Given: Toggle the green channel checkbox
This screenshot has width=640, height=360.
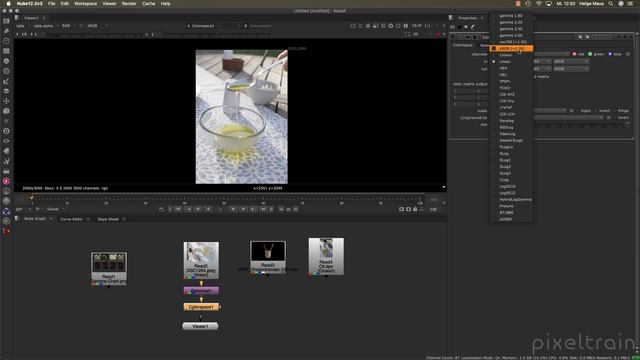Looking at the screenshot, I should (x=590, y=54).
